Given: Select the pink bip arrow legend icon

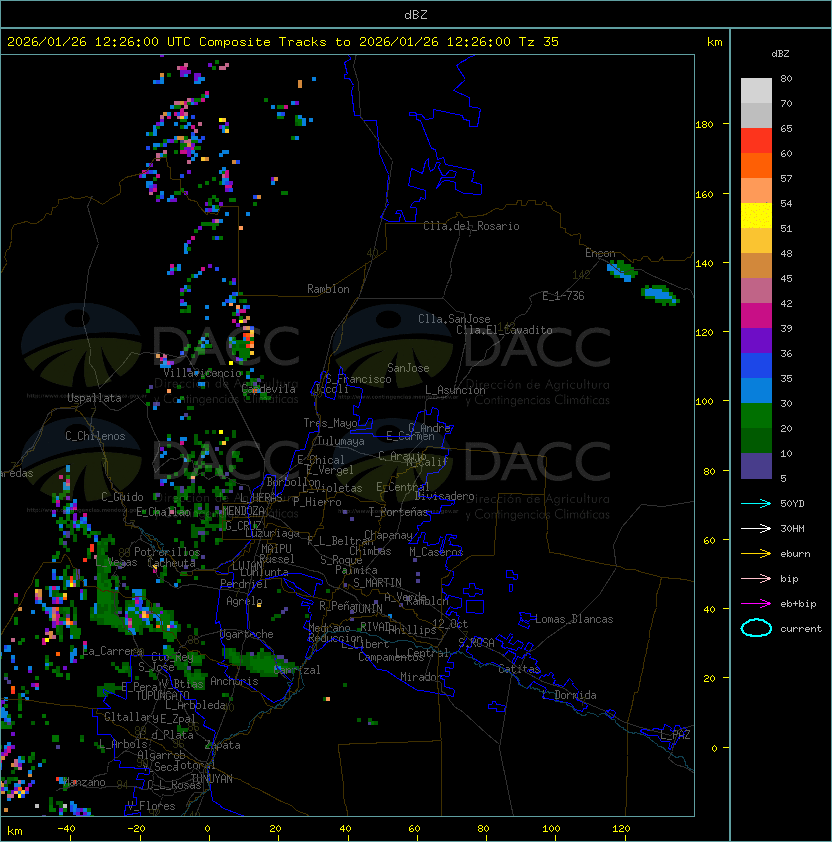Looking at the screenshot, I should (x=756, y=578).
